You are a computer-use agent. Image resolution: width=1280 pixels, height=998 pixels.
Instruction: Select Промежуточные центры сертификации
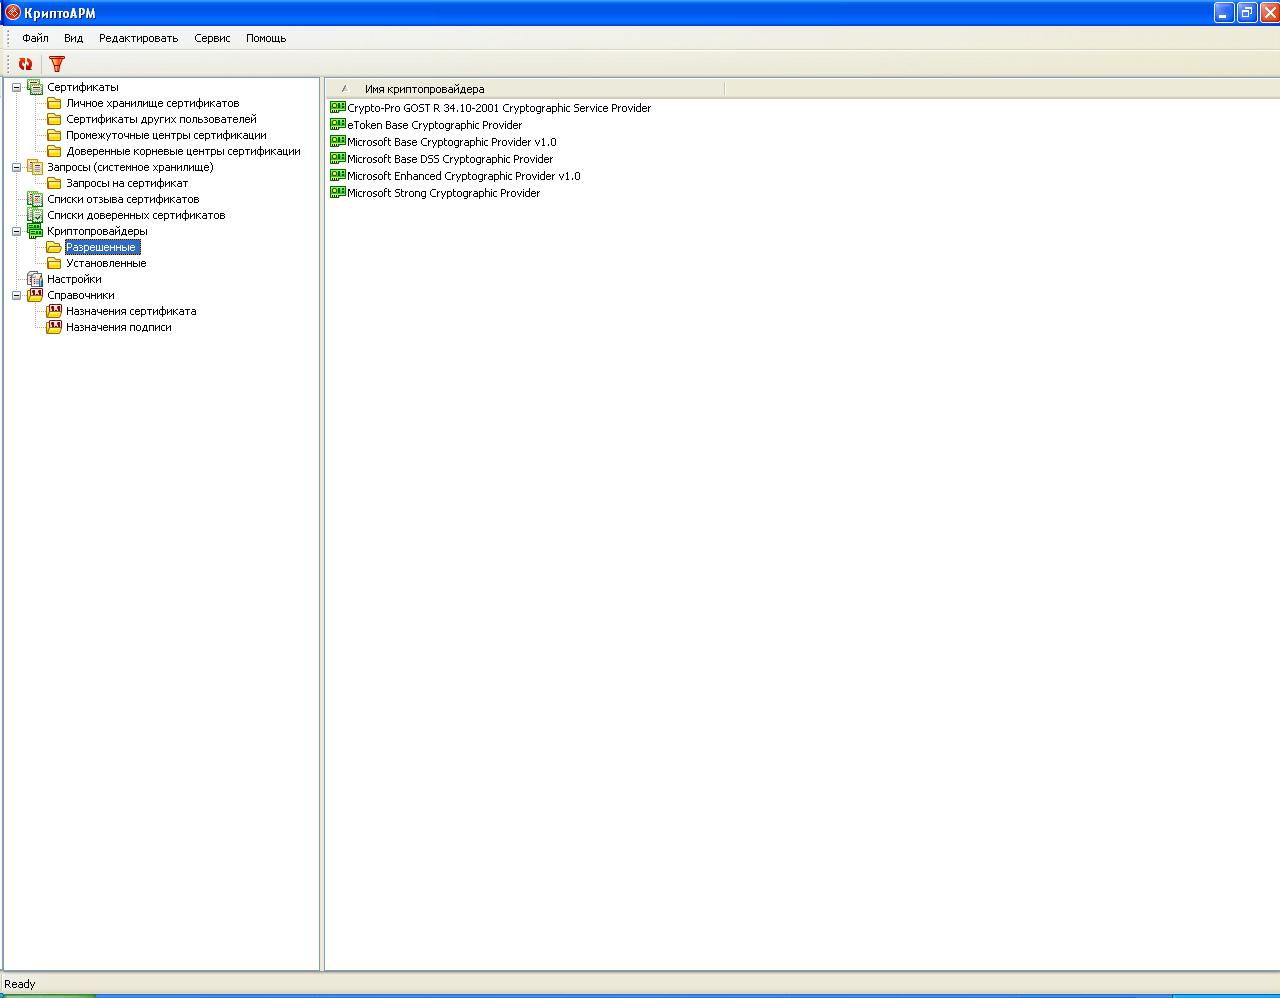click(x=166, y=135)
